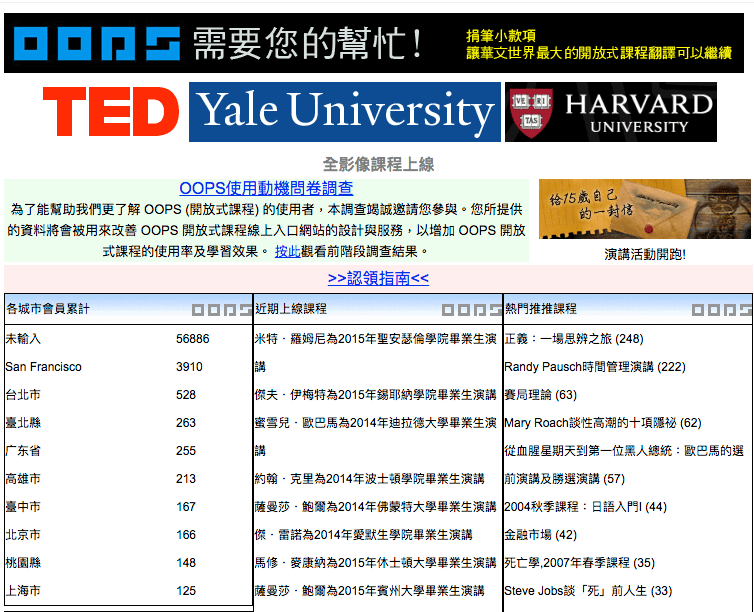Image resolution: width=754 pixels, height=612 pixels.
Task: Open Mary Roach談性高潮的十項隱祕 (62)
Action: (603, 423)
